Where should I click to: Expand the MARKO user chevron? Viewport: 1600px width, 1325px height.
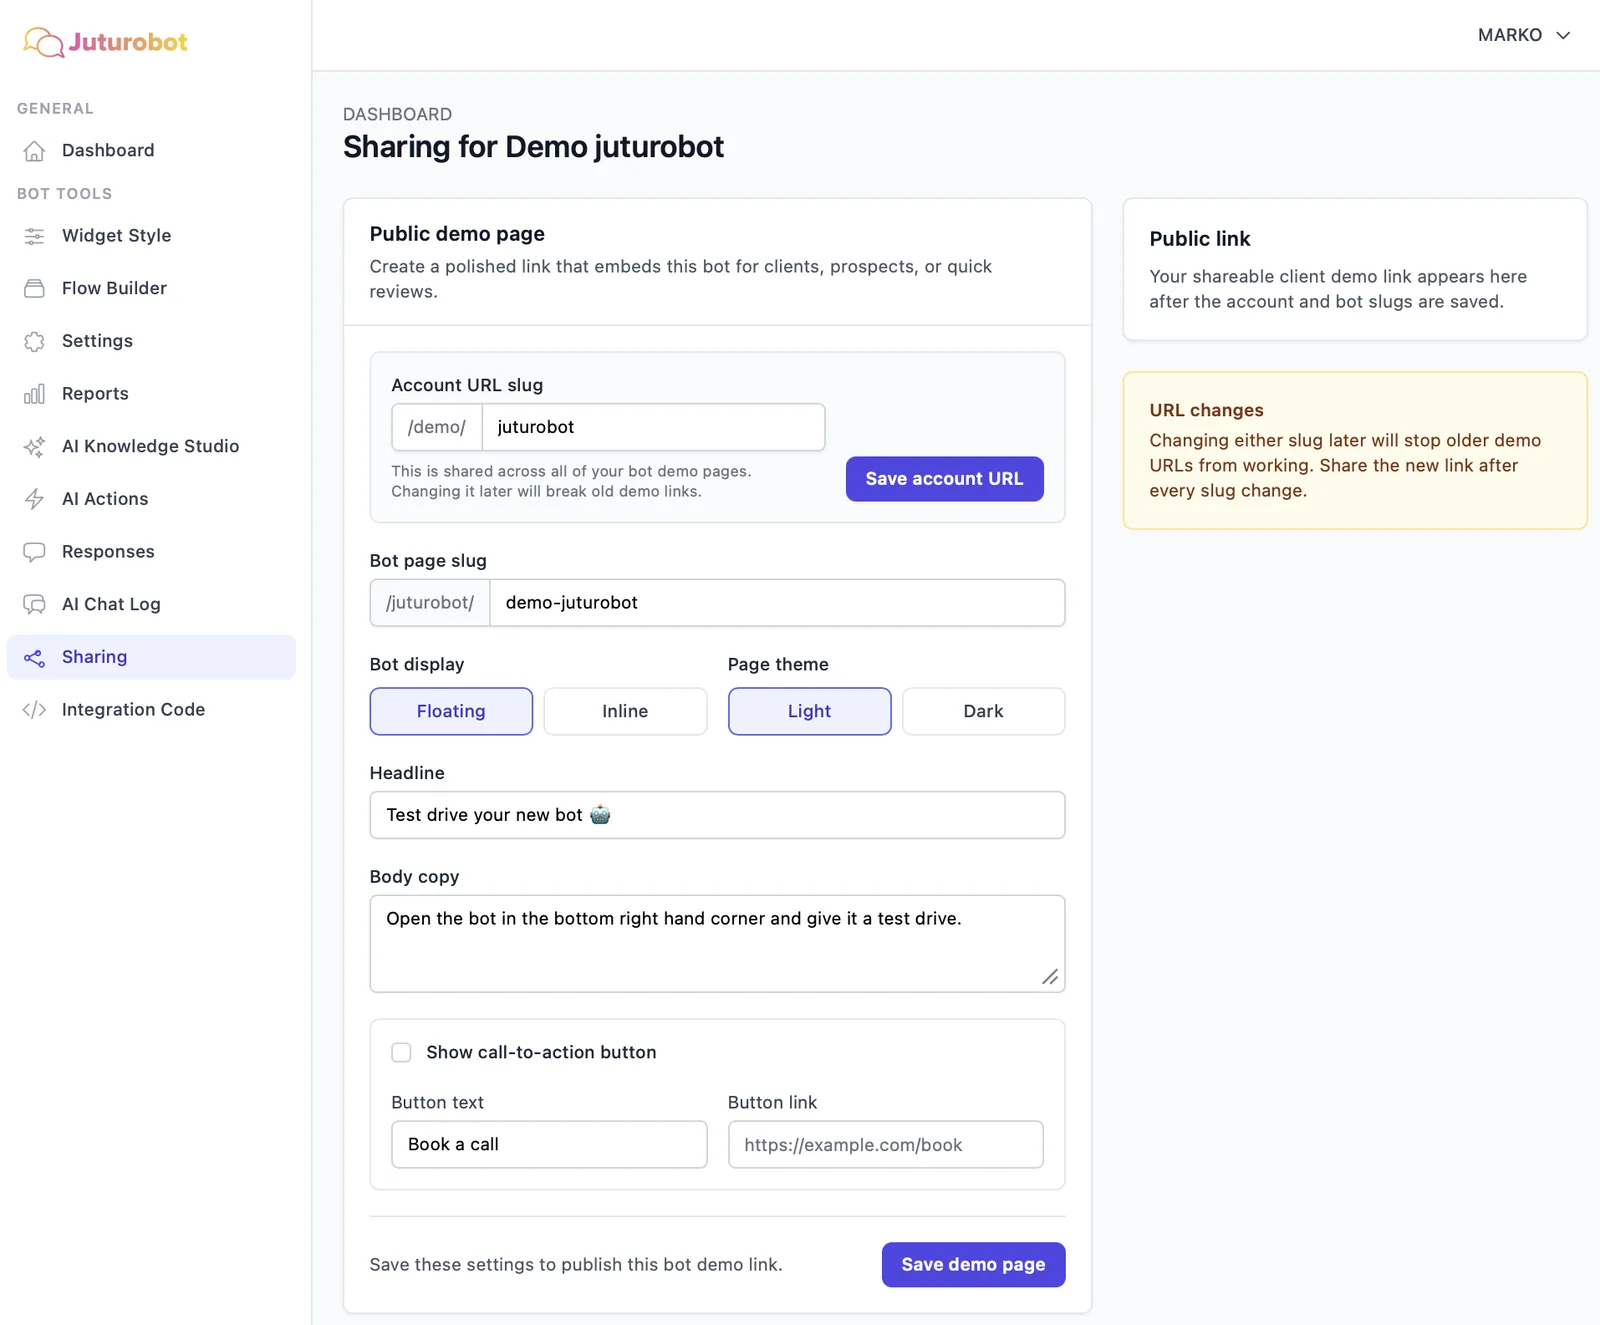tap(1563, 35)
